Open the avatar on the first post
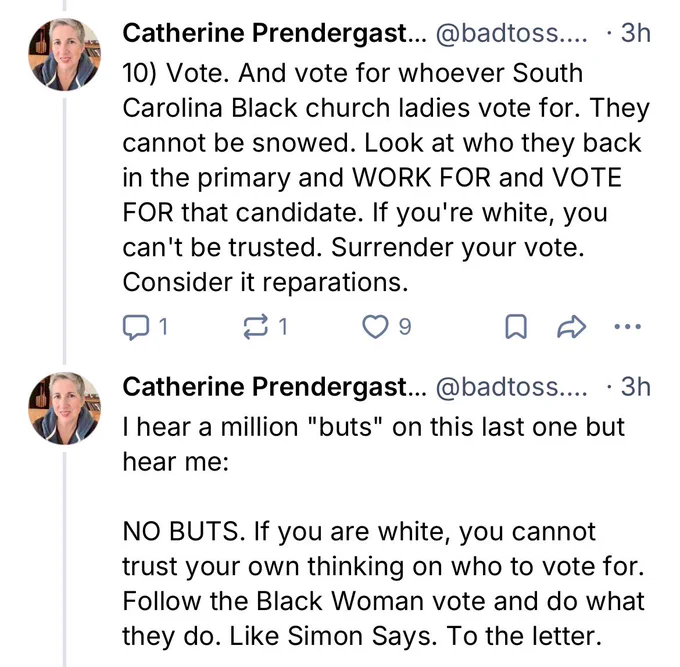 pyautogui.click(x=64, y=54)
